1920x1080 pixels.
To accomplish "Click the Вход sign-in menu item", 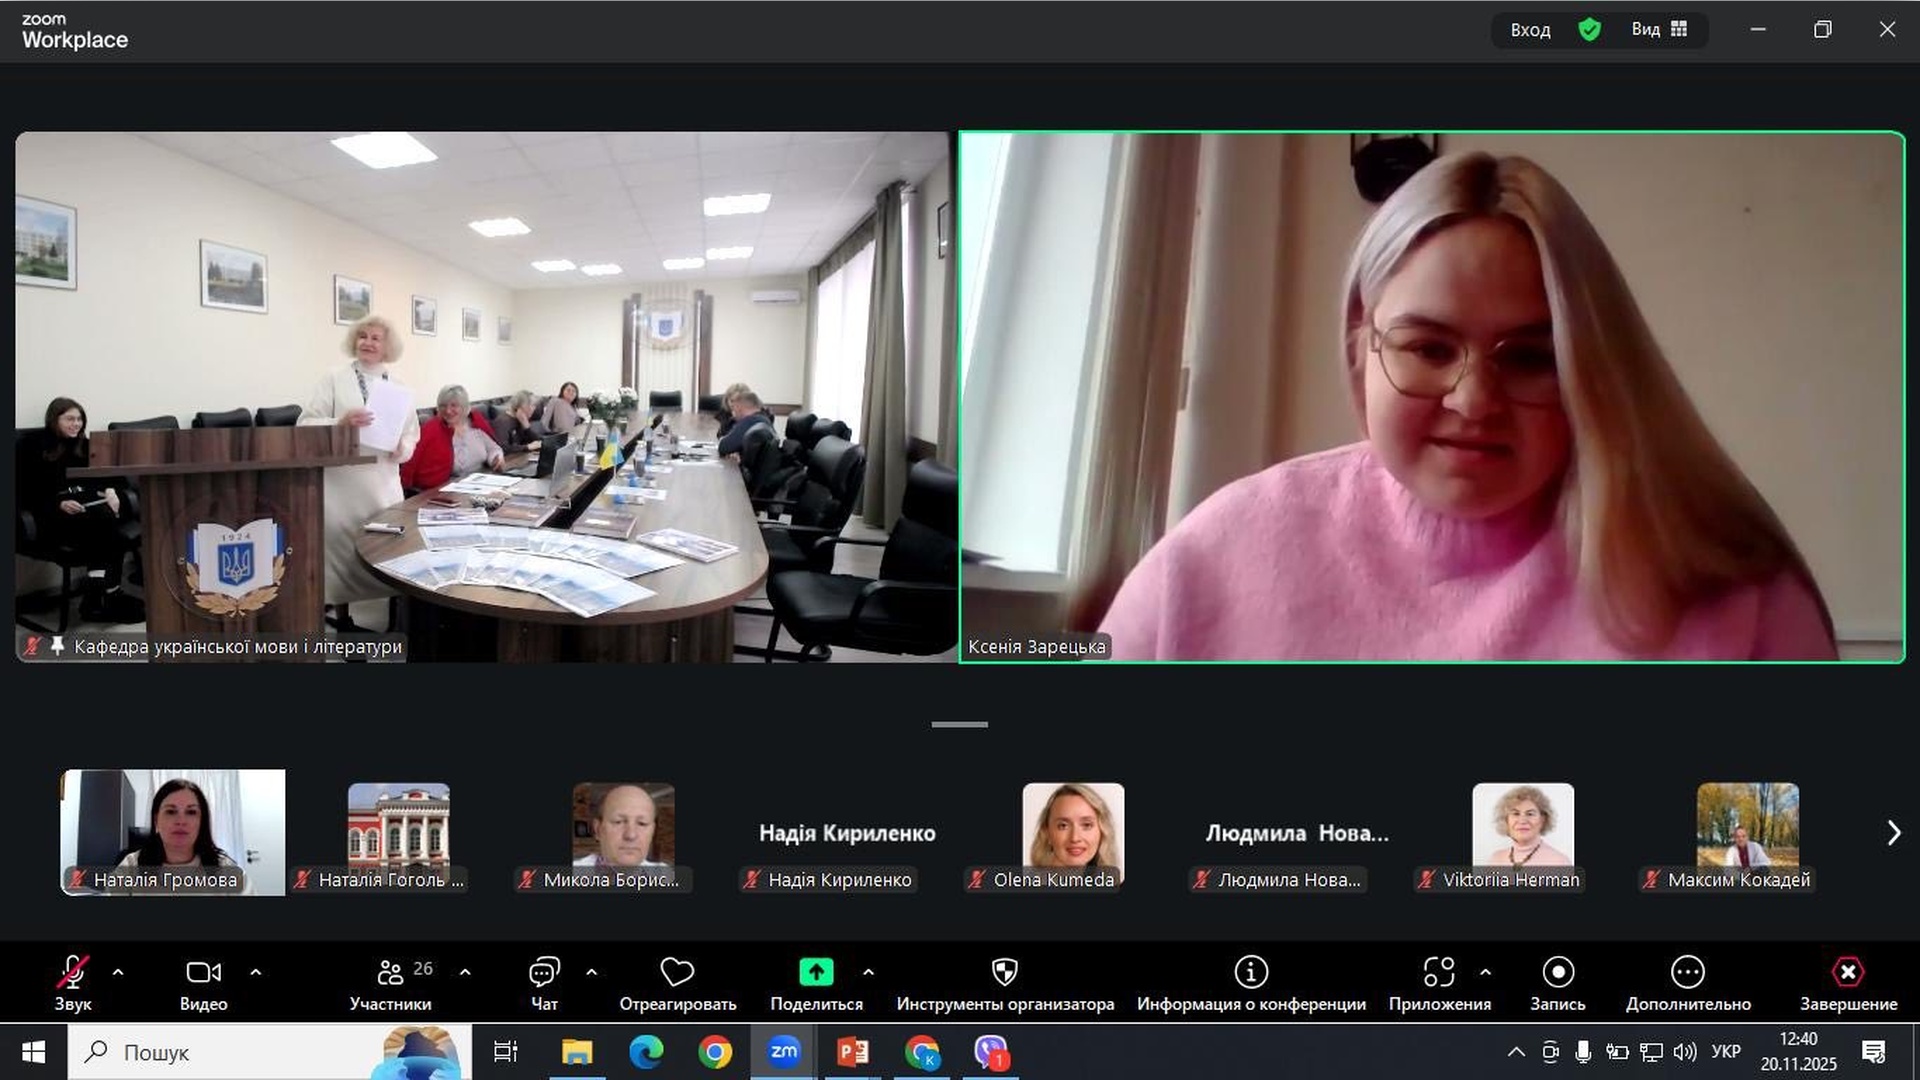I will pos(1529,30).
